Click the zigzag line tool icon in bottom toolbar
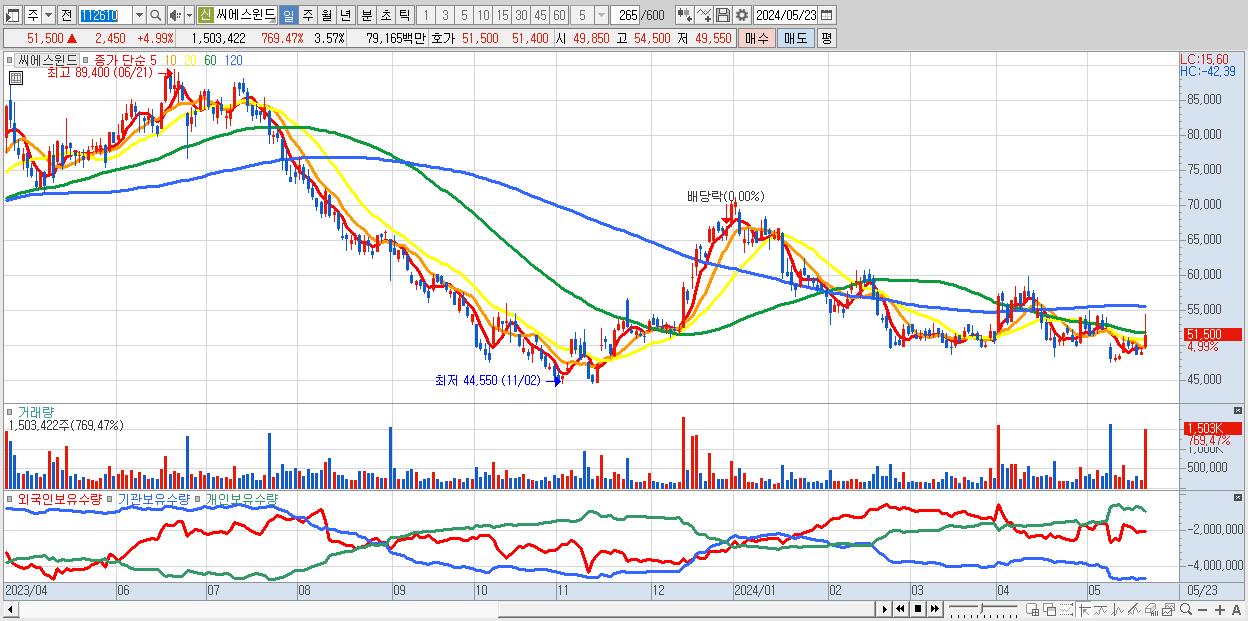Viewport: 1248px width, 621px height. click(x=1118, y=609)
